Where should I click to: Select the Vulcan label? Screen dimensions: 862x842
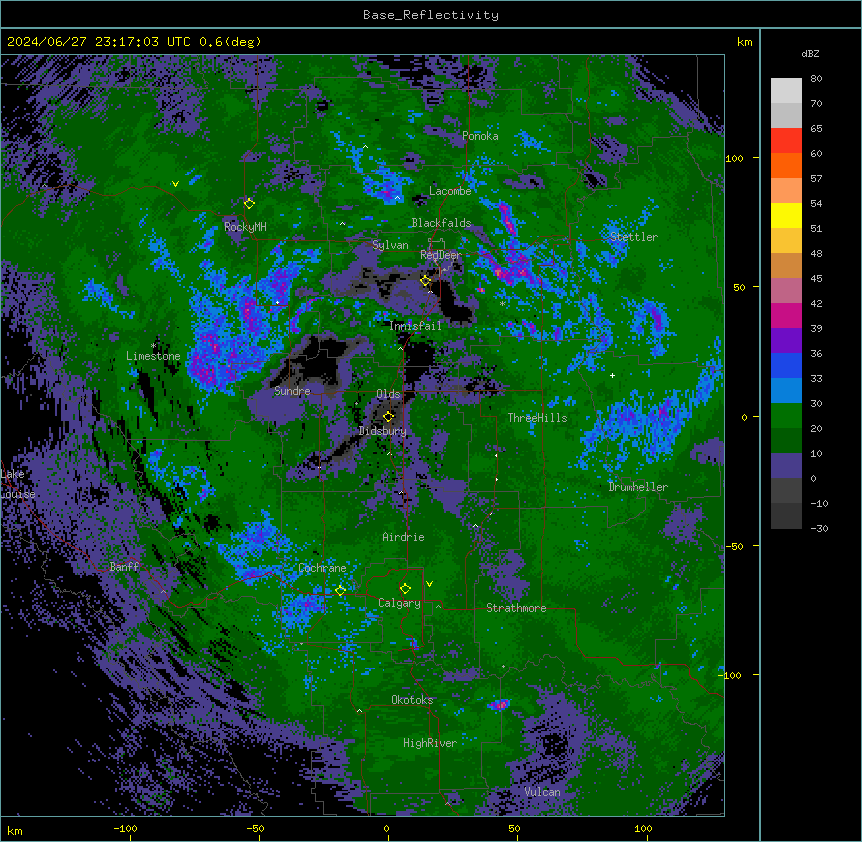pos(543,792)
